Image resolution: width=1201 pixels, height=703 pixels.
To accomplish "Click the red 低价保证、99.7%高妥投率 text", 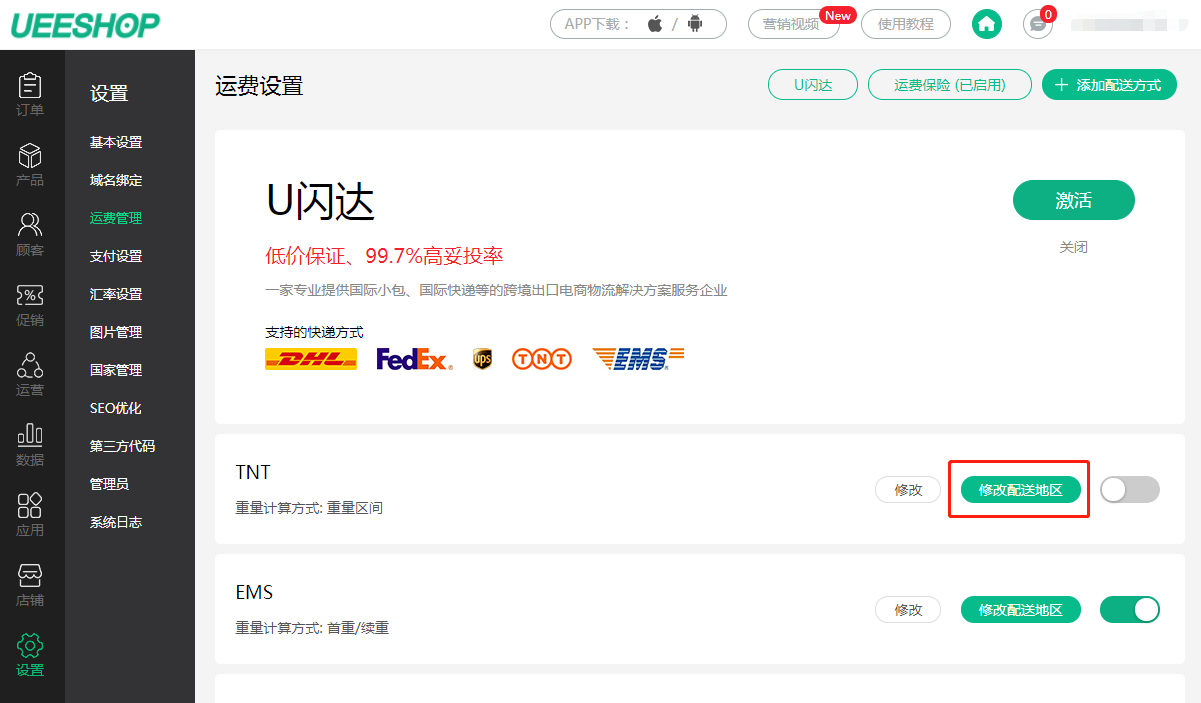I will (384, 256).
